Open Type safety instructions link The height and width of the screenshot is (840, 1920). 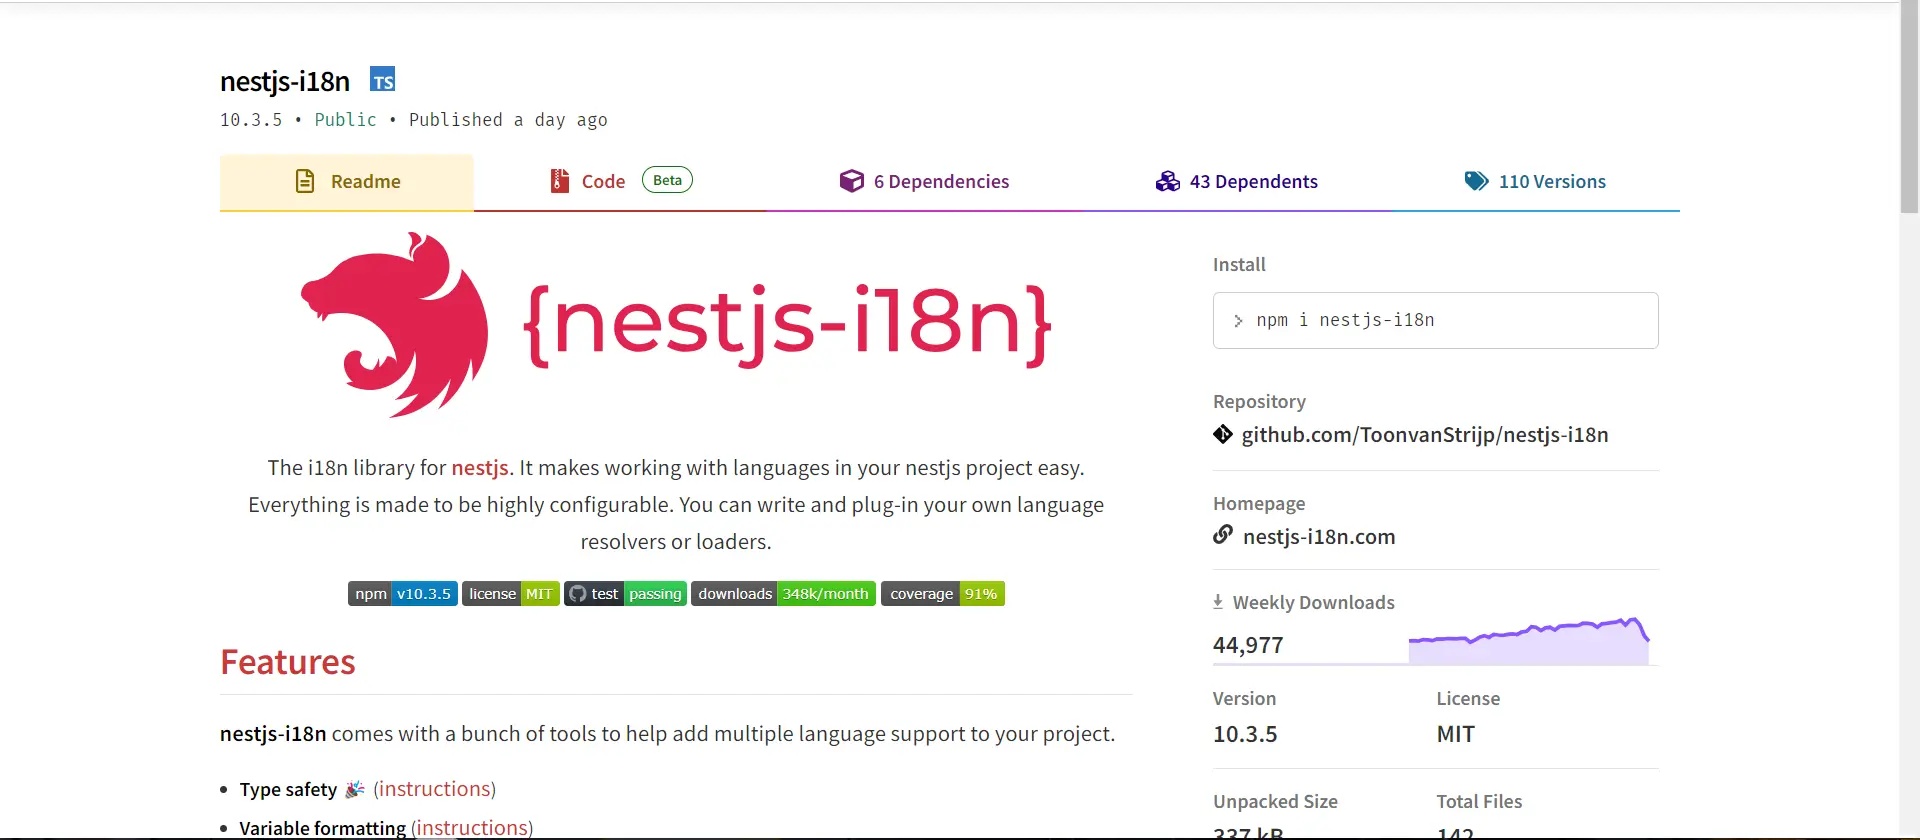click(x=434, y=789)
